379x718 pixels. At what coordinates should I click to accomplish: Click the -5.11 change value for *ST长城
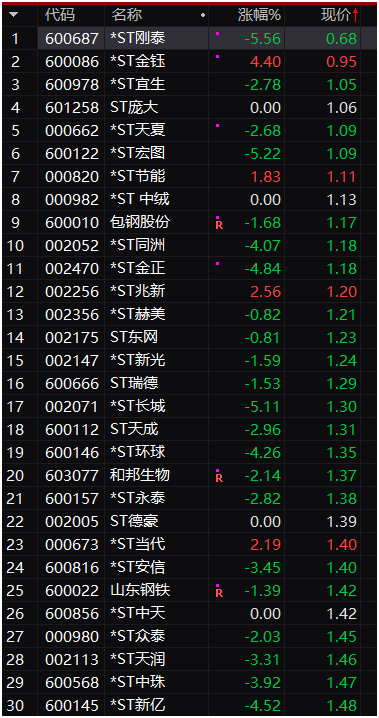point(262,406)
